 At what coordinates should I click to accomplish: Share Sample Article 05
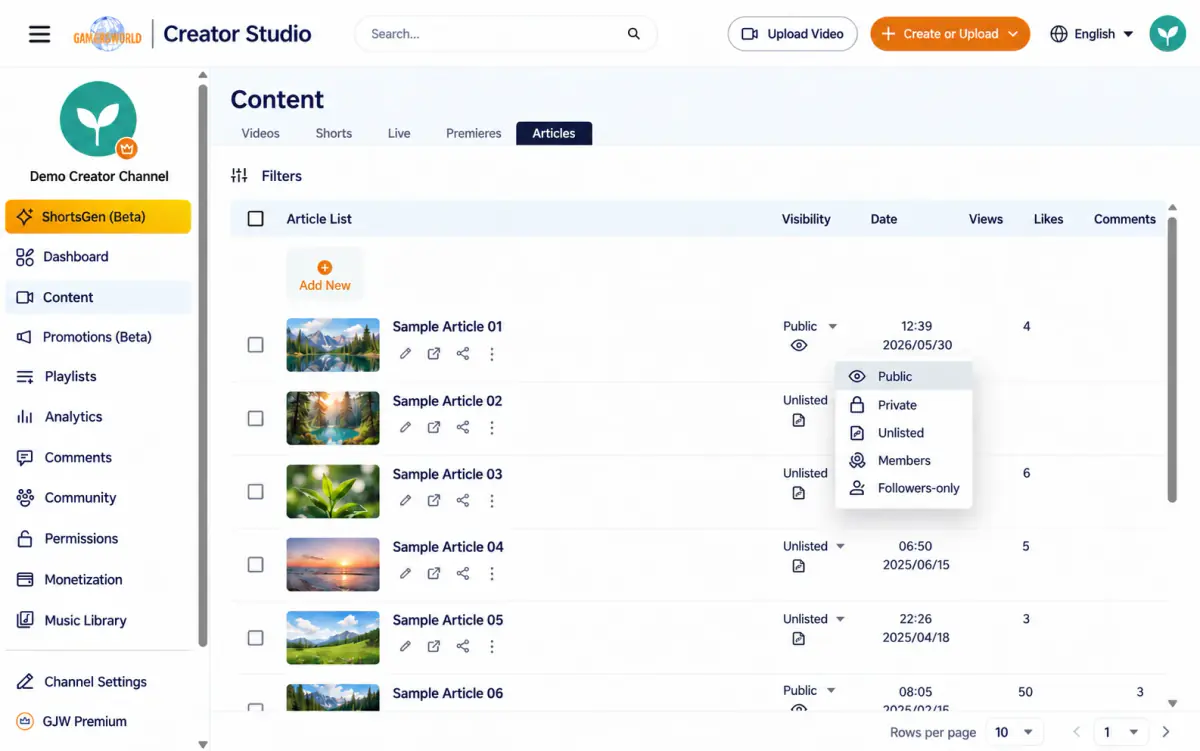click(463, 647)
